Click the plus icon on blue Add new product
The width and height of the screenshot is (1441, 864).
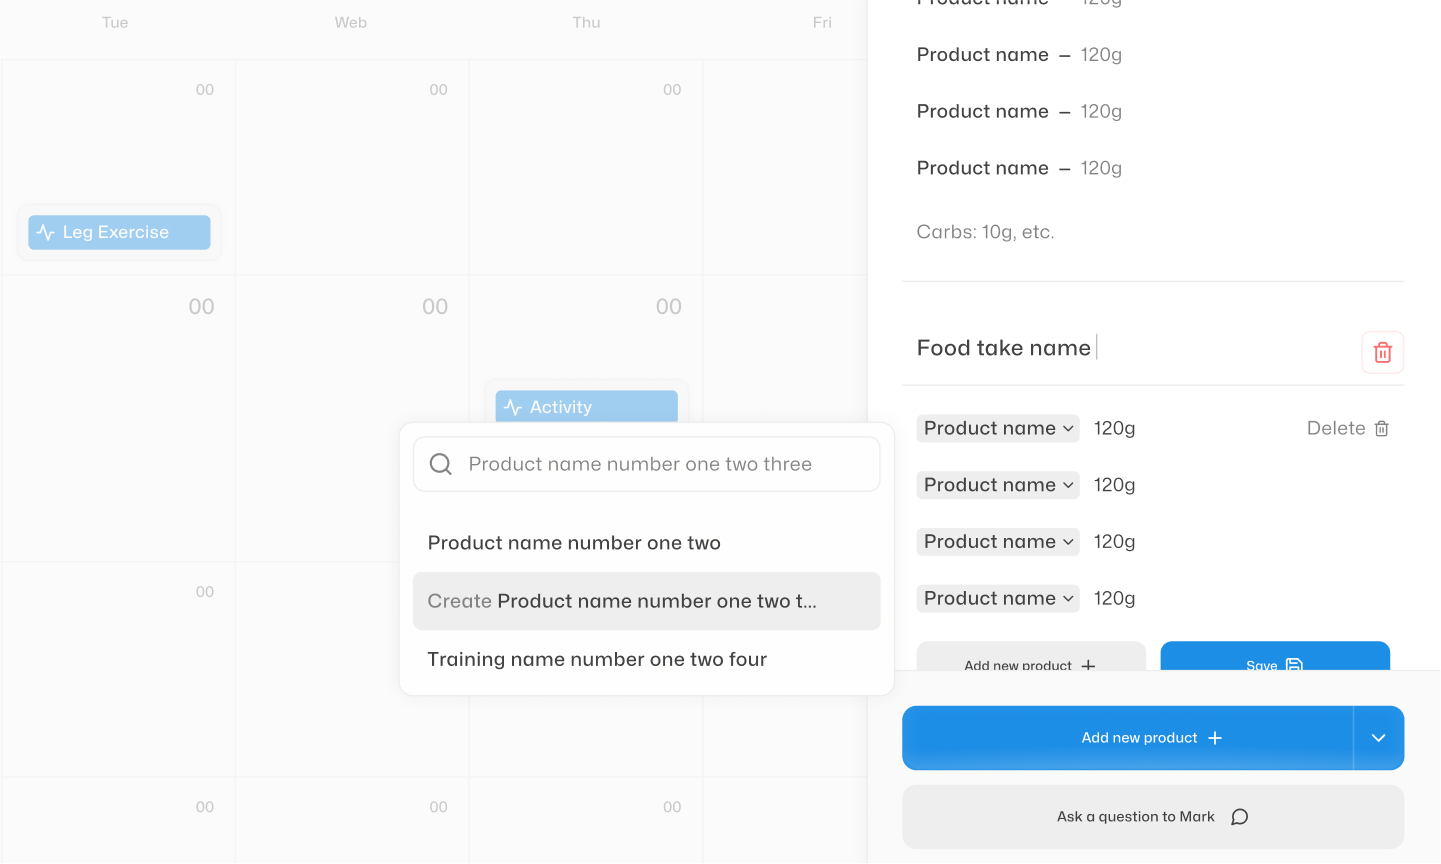click(x=1215, y=738)
